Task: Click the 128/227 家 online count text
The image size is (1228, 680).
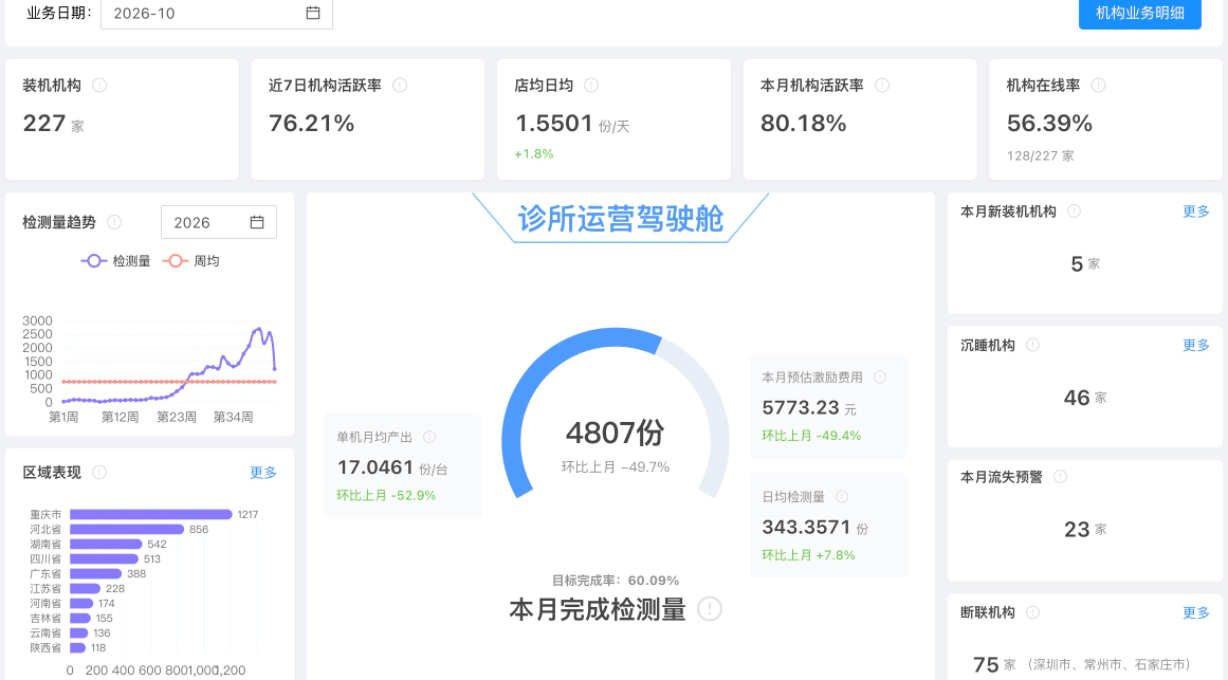Action: [1040, 156]
